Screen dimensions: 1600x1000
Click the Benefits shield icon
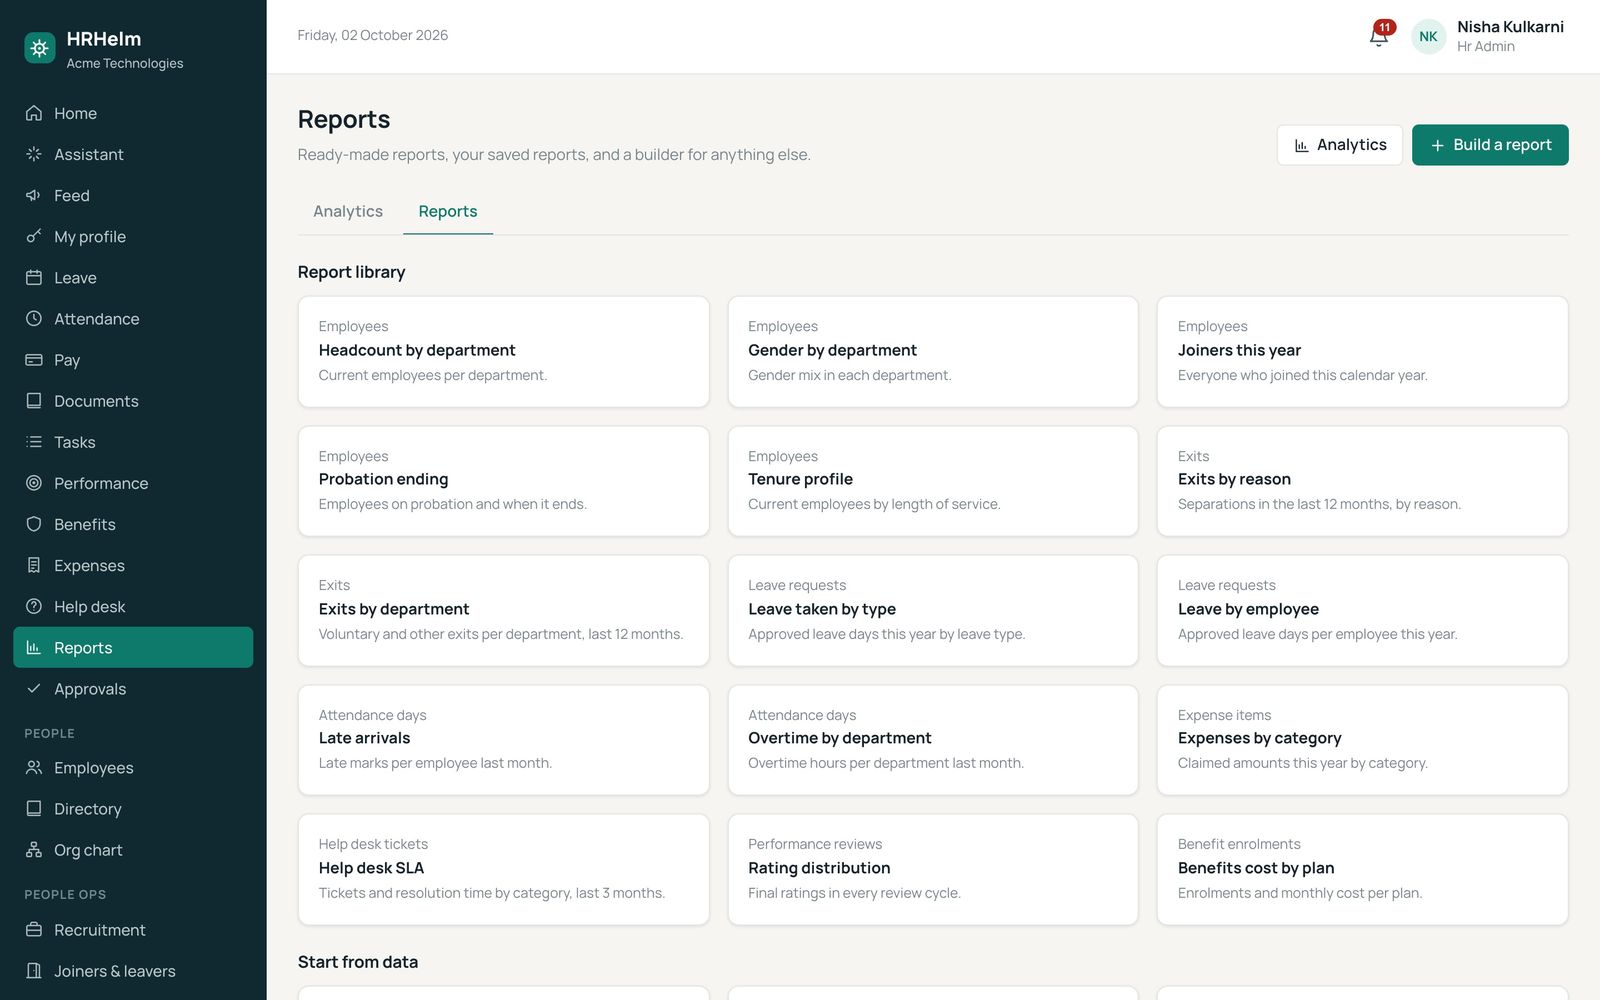(34, 524)
